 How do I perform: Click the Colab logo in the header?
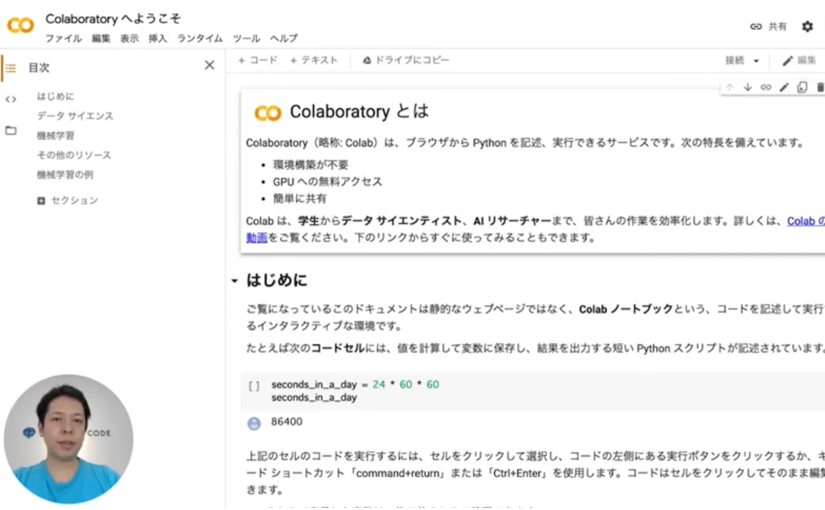[20, 25]
